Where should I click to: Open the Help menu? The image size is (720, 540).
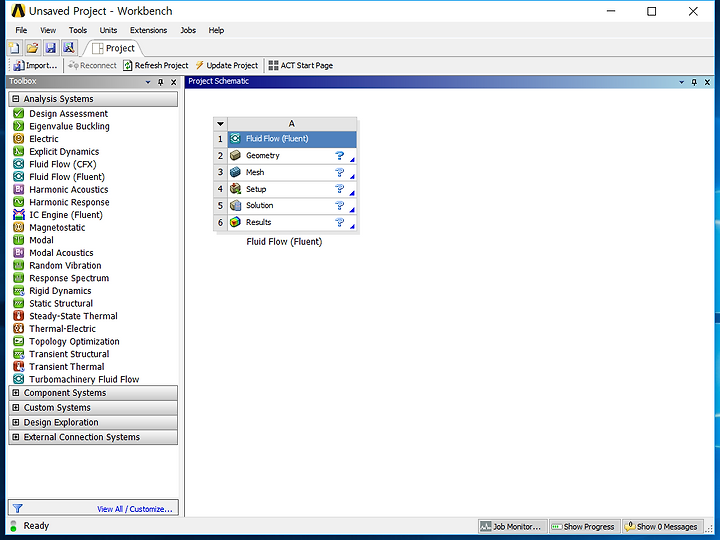pos(216,30)
